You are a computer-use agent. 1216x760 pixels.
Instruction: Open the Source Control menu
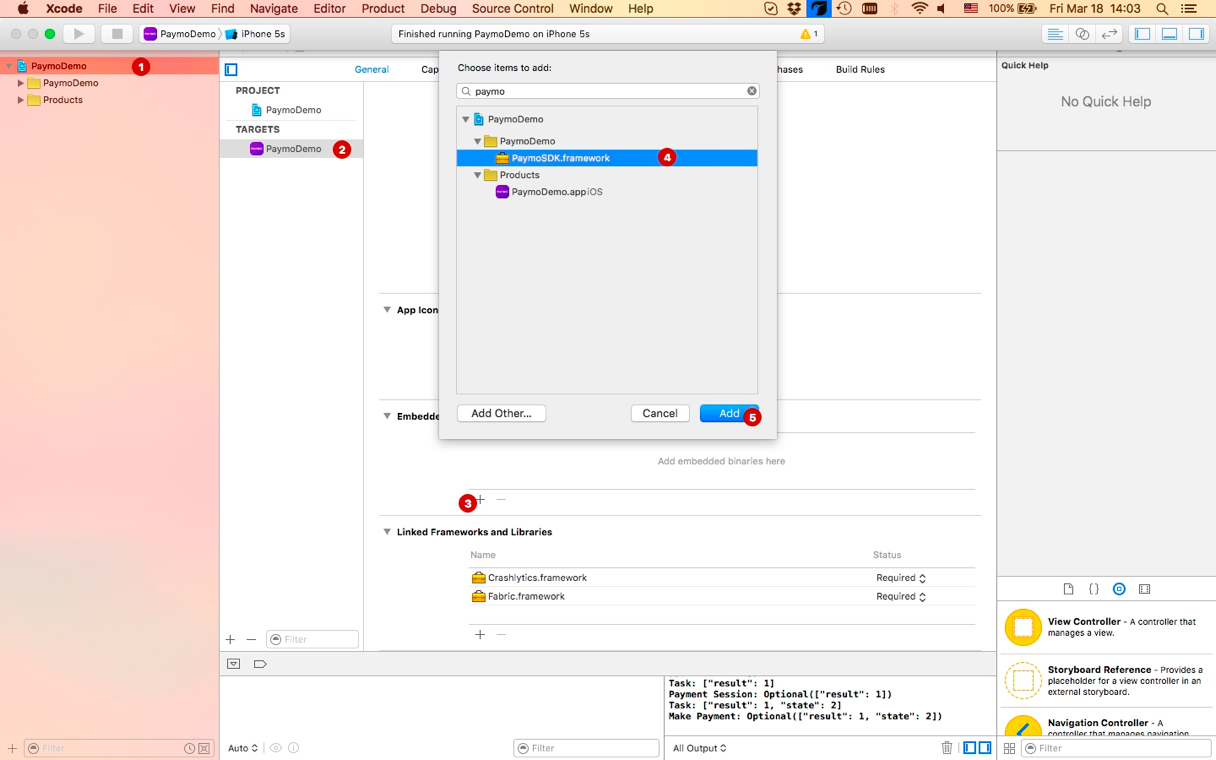pyautogui.click(x=512, y=9)
